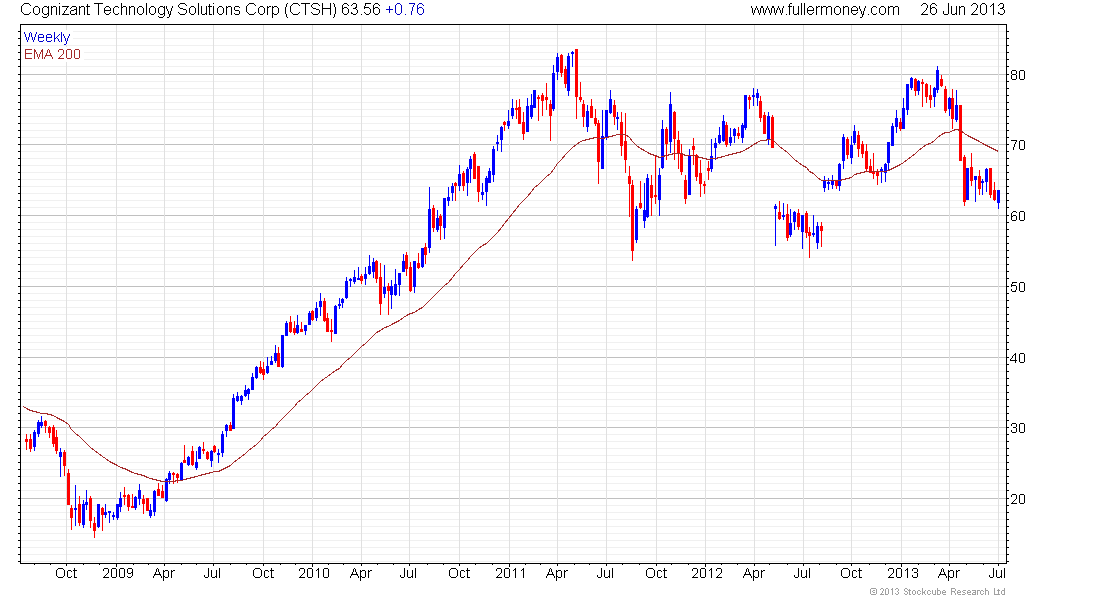Click the 2013 year label on time axis
Image resolution: width=1100 pixels, height=600 pixels.
[902, 573]
